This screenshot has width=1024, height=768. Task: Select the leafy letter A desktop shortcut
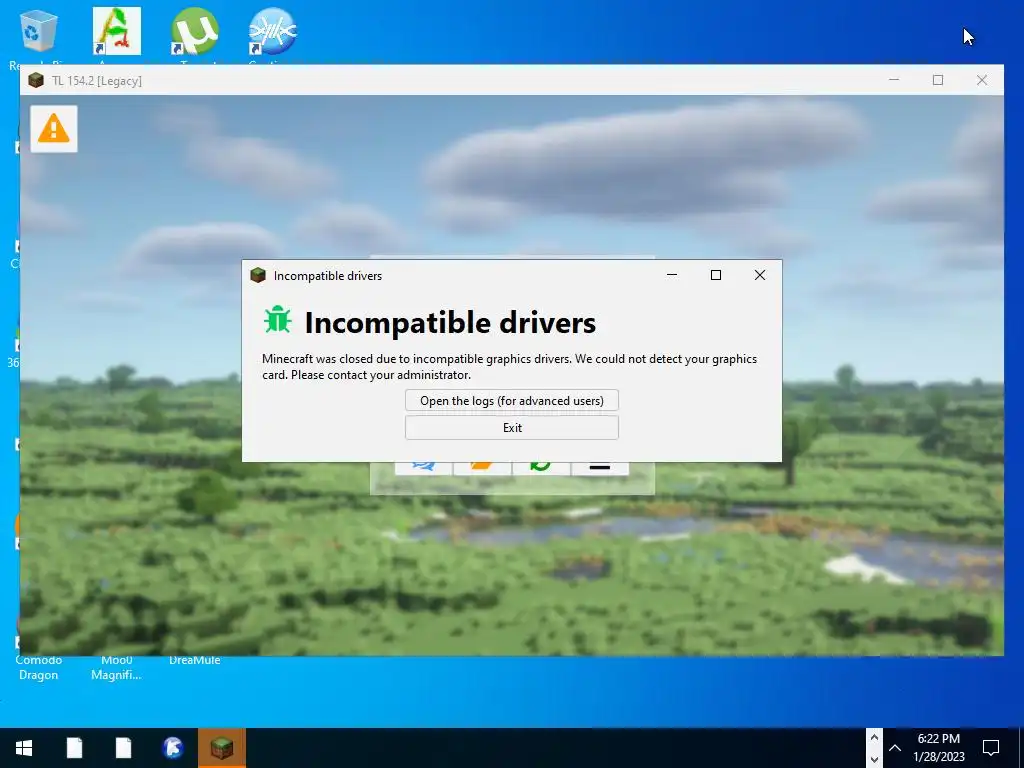pos(117,31)
